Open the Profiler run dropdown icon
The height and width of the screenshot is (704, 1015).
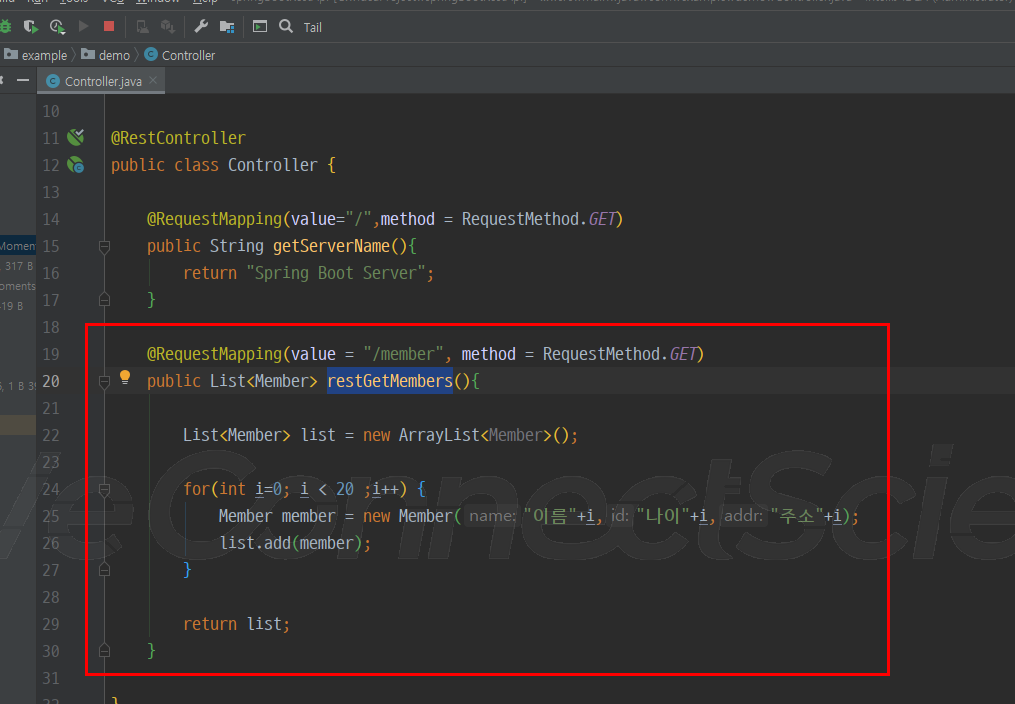tap(58, 27)
